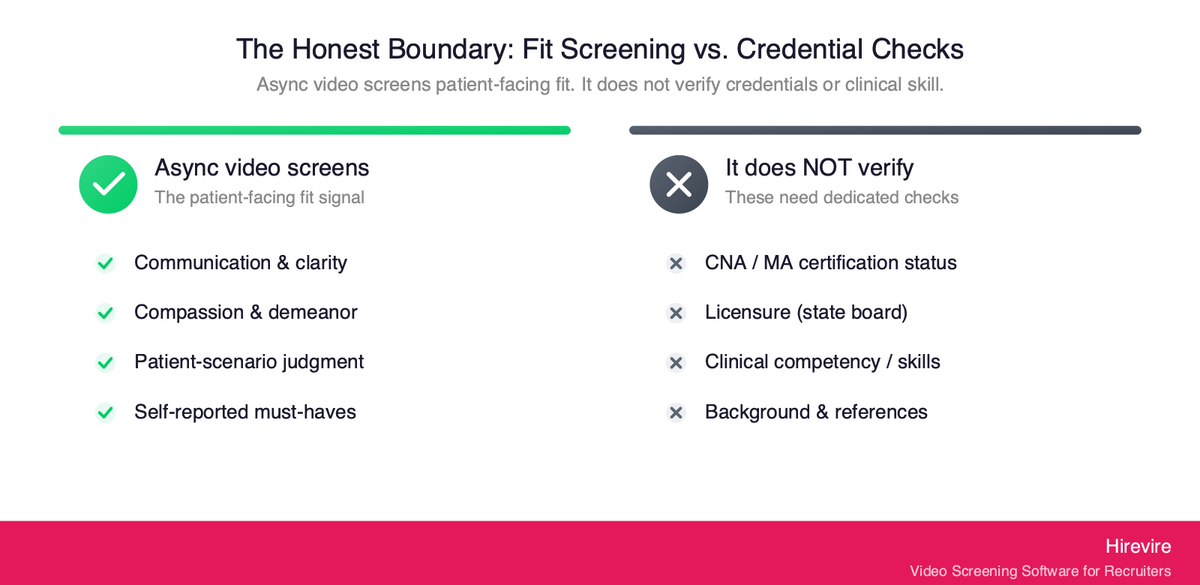Click the X icon beside Clinical competency / skills
1200x585 pixels.
(x=676, y=362)
